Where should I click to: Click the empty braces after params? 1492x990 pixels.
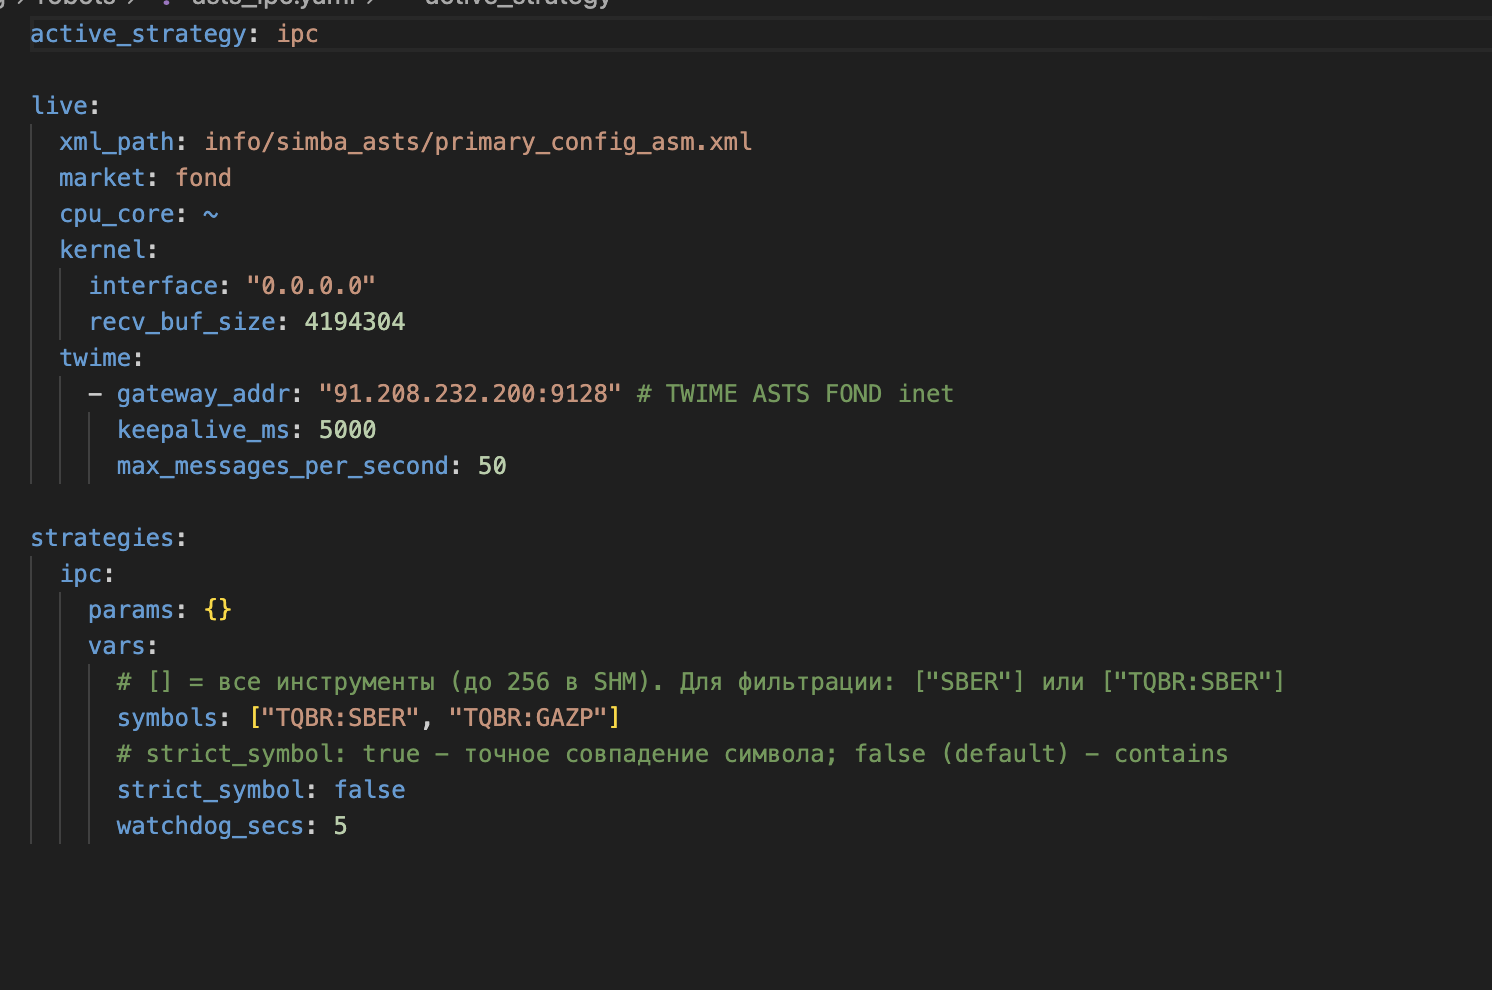tap(217, 610)
